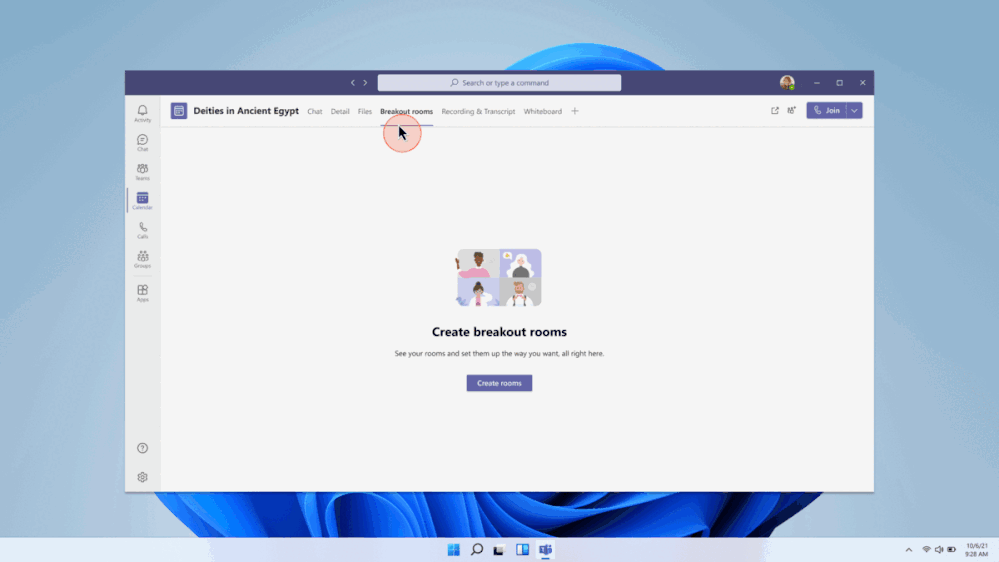The width and height of the screenshot is (999, 562).
Task: Open Groups in the left sidebar
Action: coord(142,259)
